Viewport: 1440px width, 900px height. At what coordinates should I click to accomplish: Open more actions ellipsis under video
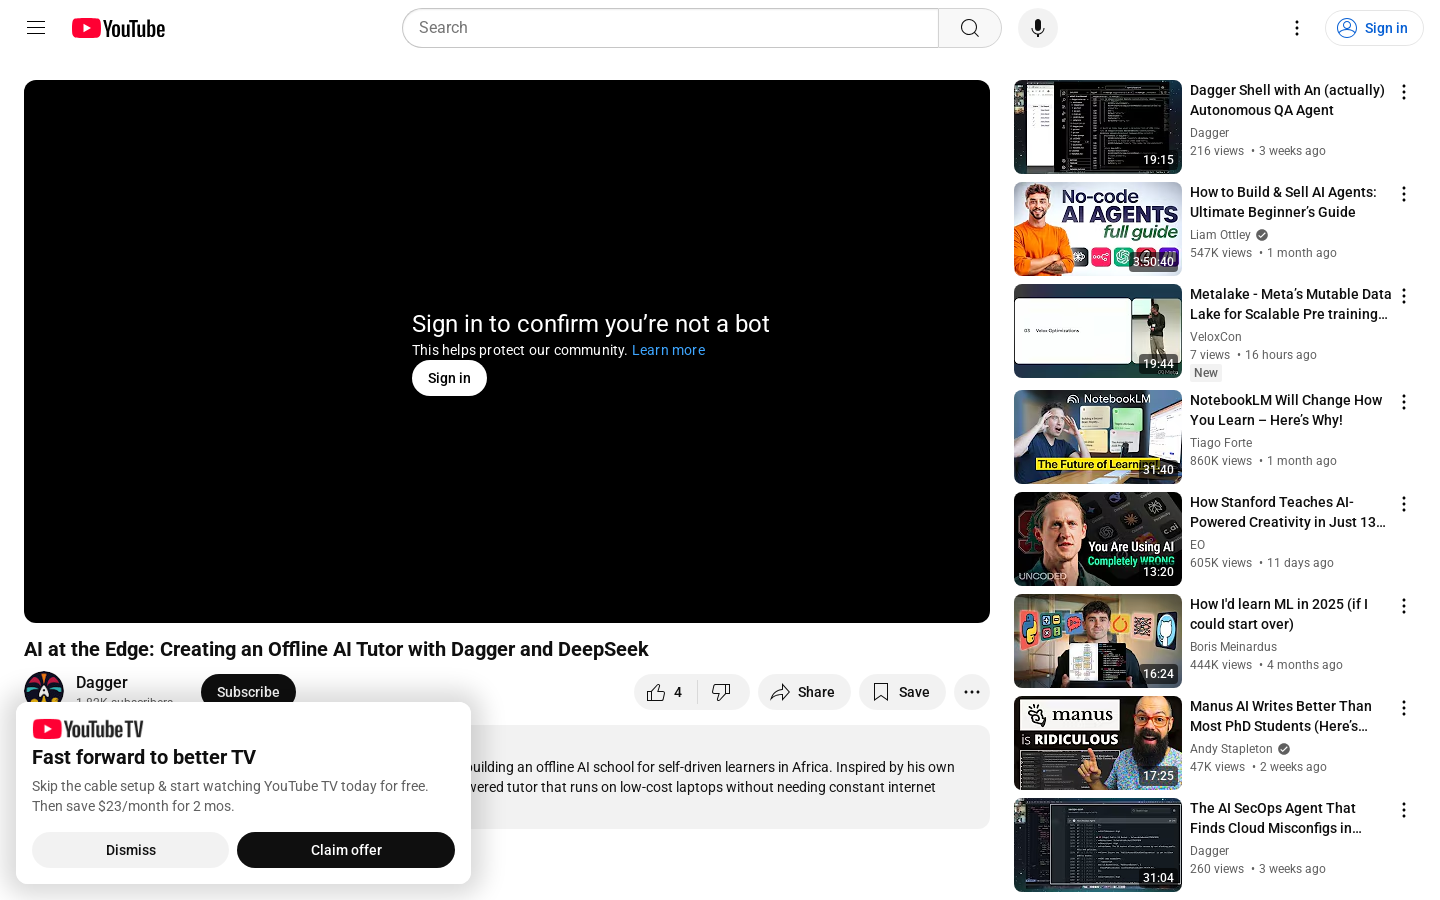tap(972, 692)
